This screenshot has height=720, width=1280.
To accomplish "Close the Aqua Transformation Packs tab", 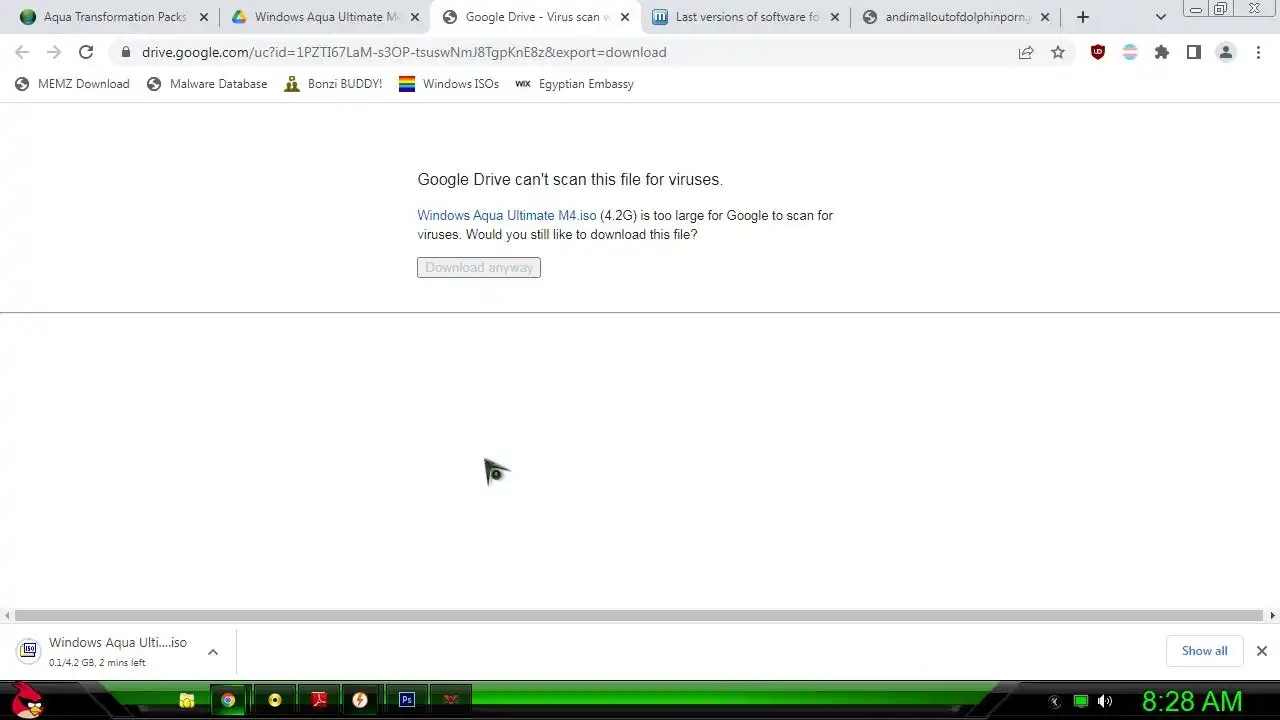I will (x=204, y=17).
